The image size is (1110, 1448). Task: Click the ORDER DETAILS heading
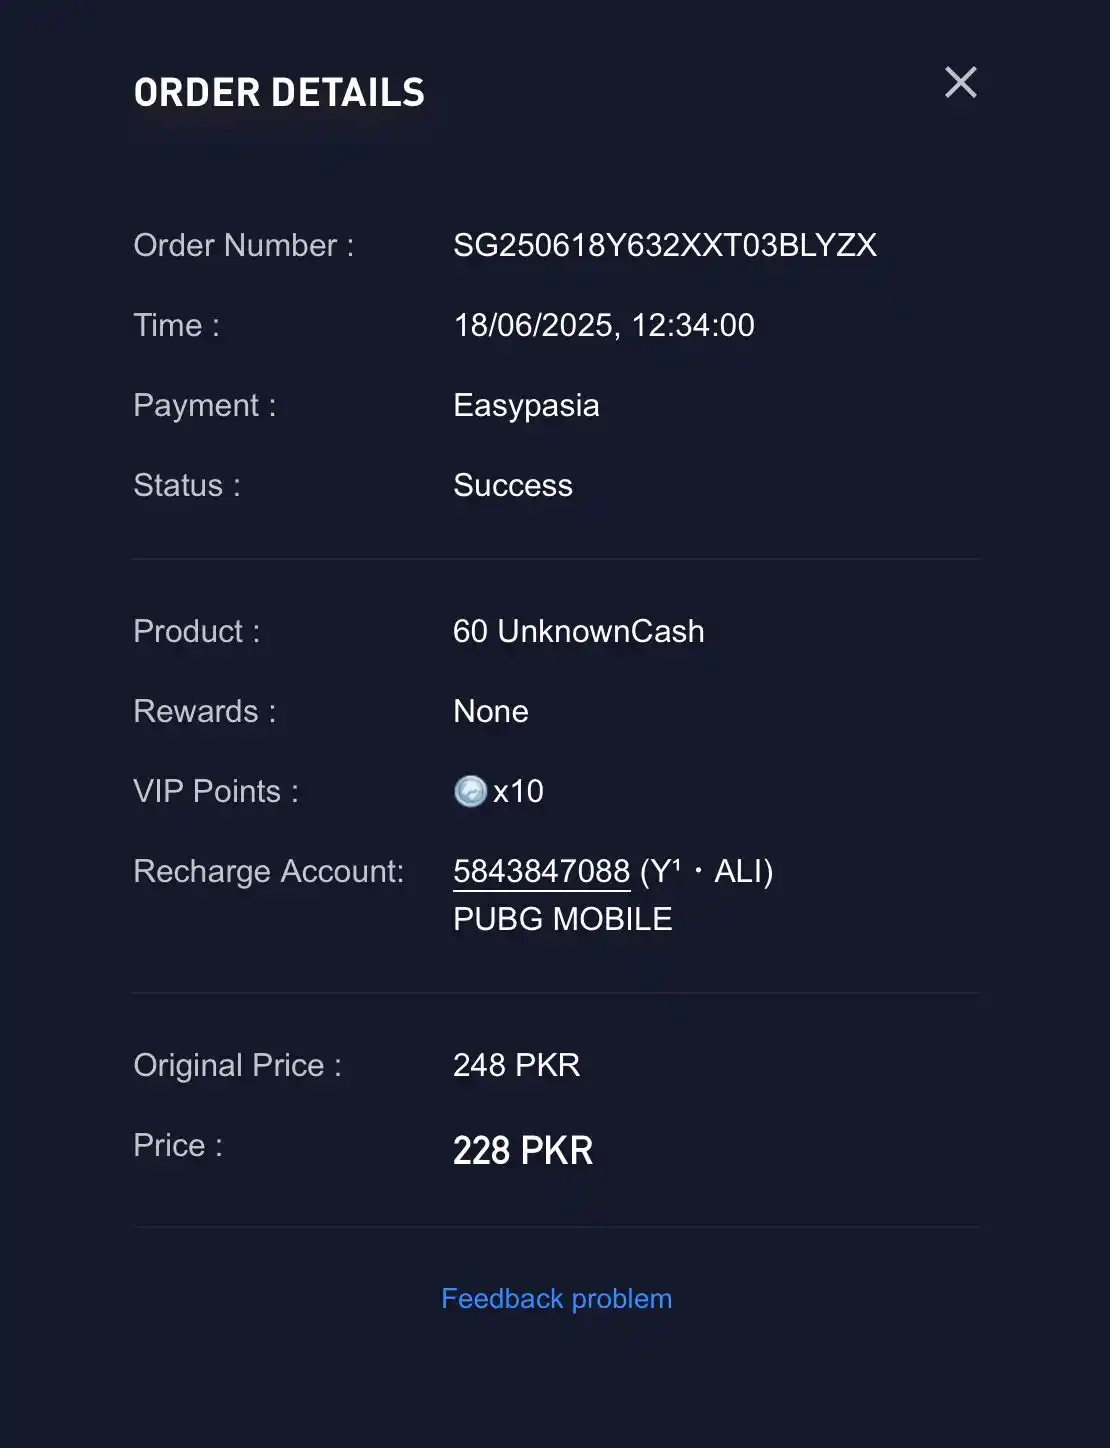click(x=279, y=93)
